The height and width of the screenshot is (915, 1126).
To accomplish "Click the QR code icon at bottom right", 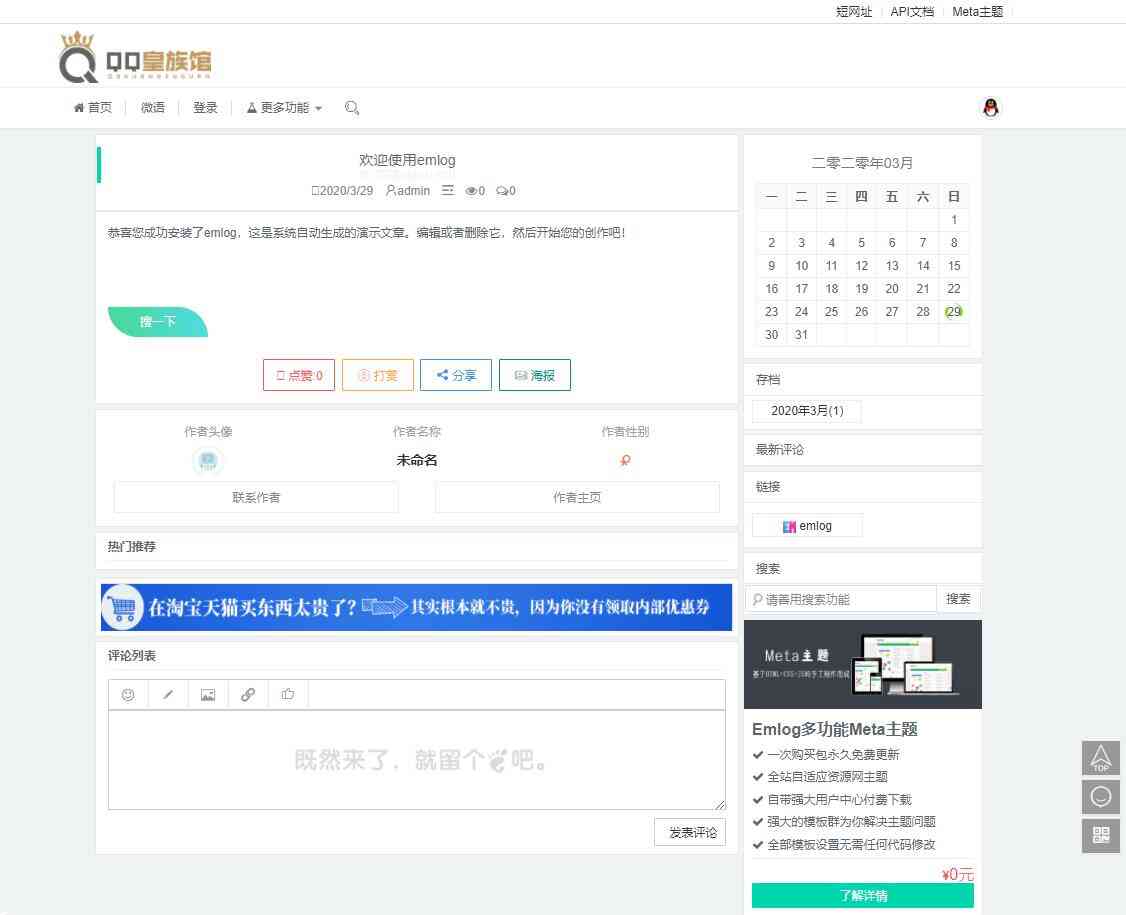I will pyautogui.click(x=1101, y=835).
